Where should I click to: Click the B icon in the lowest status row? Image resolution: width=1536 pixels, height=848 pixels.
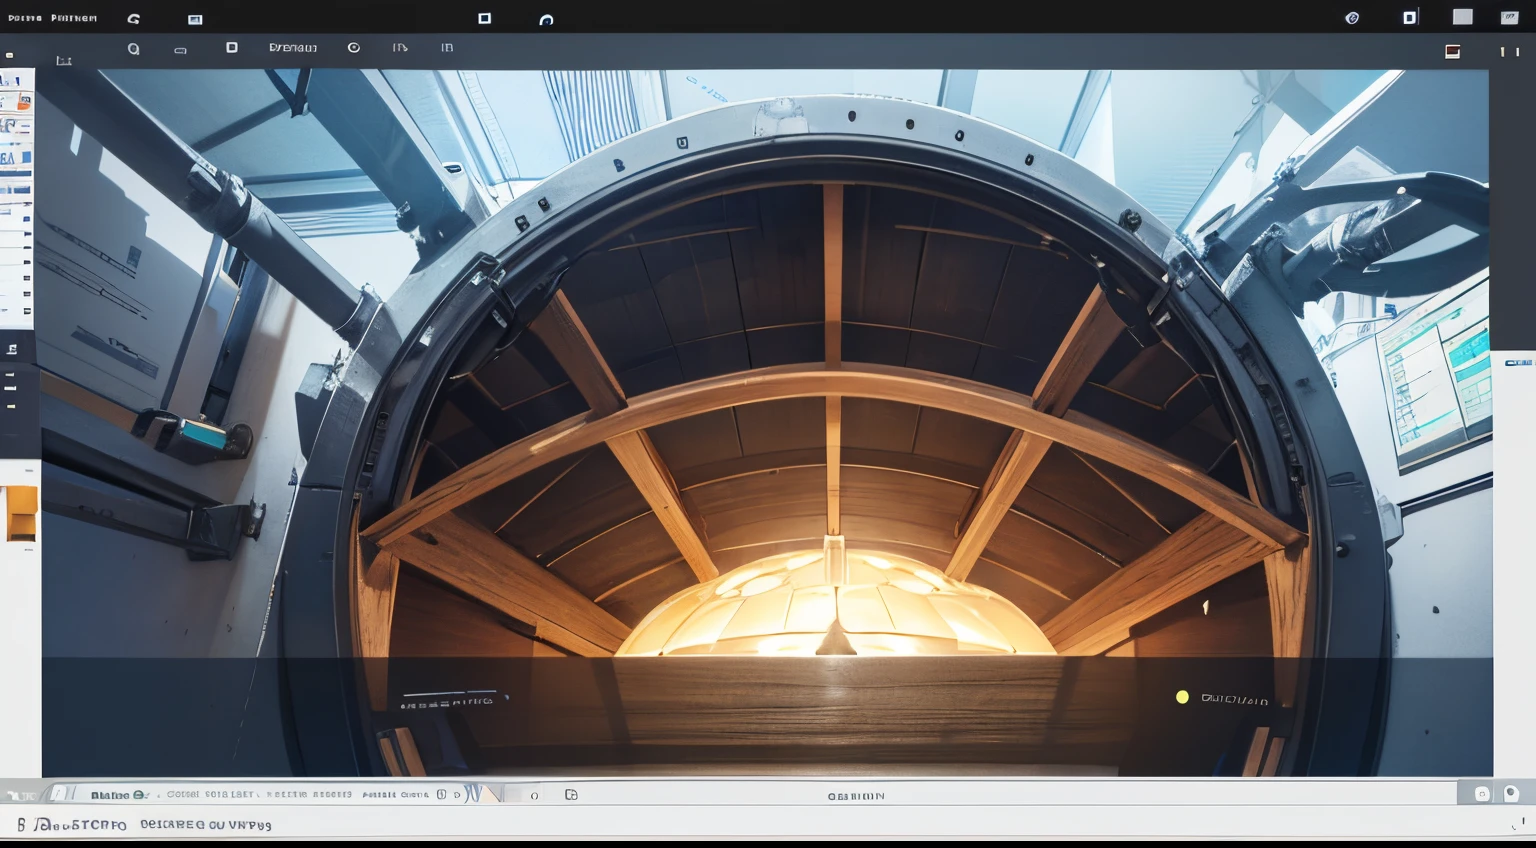[x=21, y=825]
